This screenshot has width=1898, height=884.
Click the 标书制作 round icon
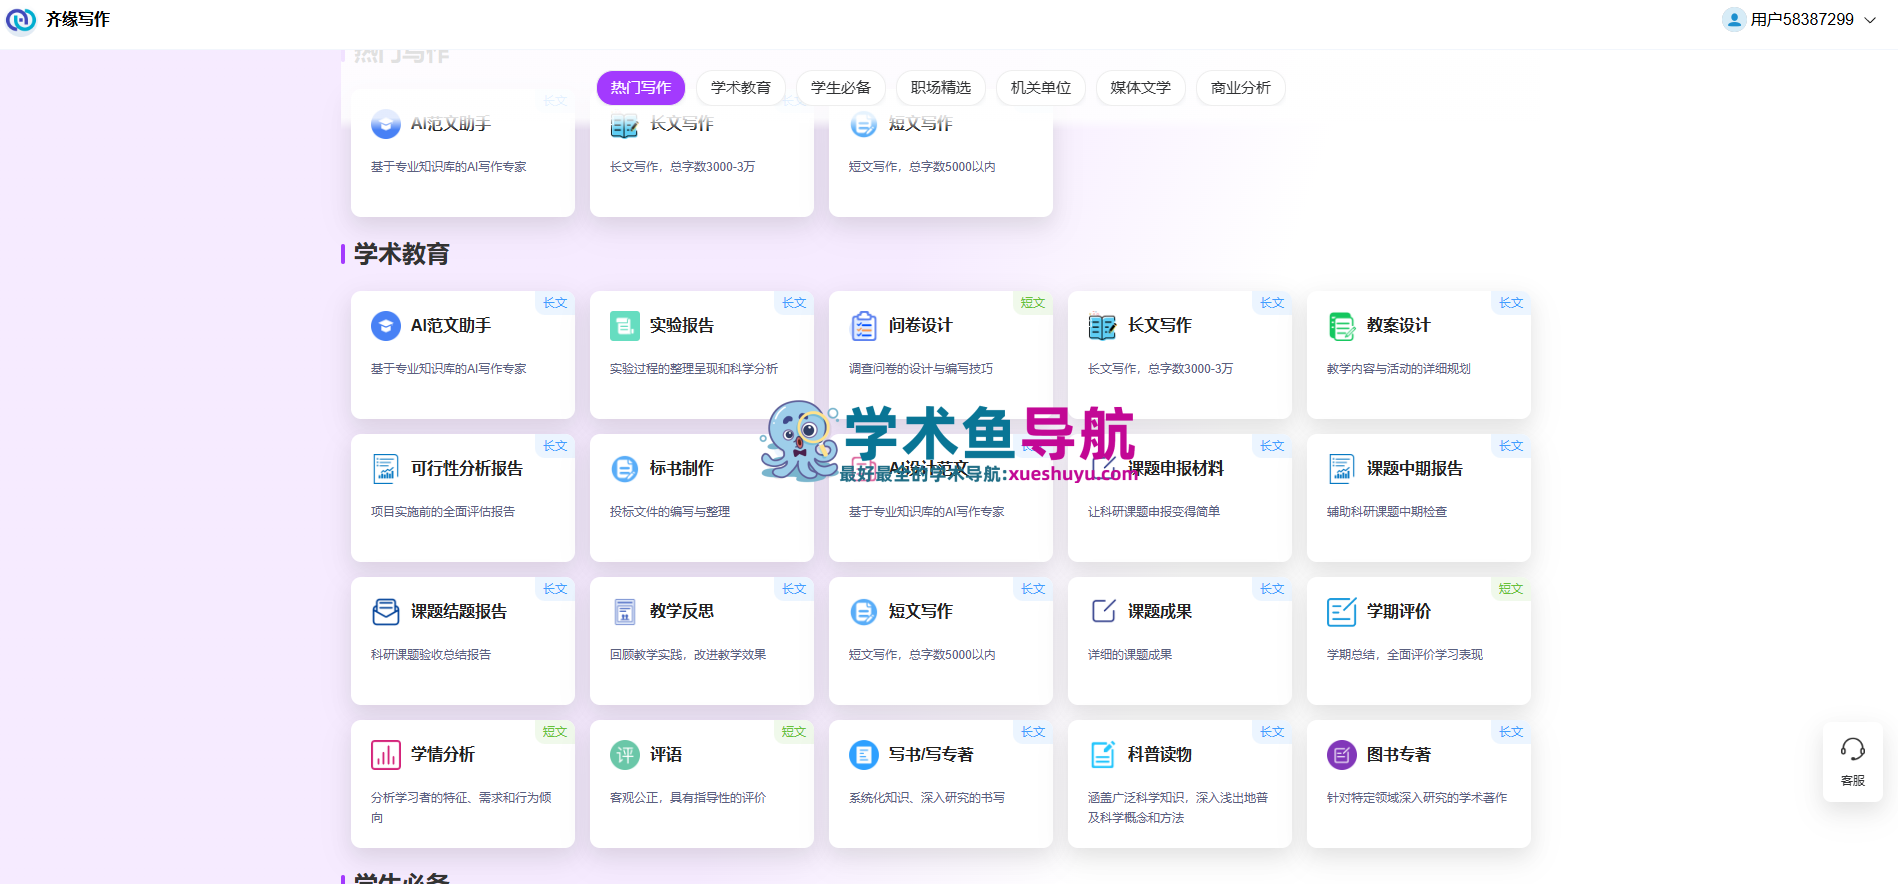[x=625, y=469]
